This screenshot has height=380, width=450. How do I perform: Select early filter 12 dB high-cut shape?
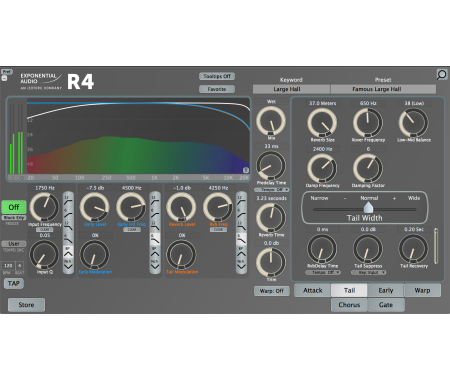coord(155,226)
